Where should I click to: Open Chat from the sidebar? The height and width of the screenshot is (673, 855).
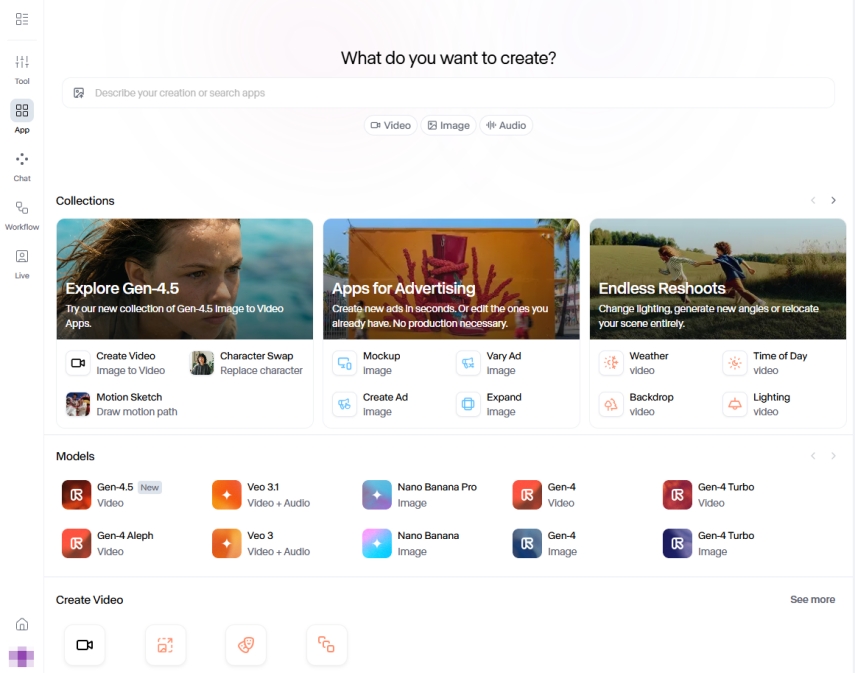click(x=22, y=167)
